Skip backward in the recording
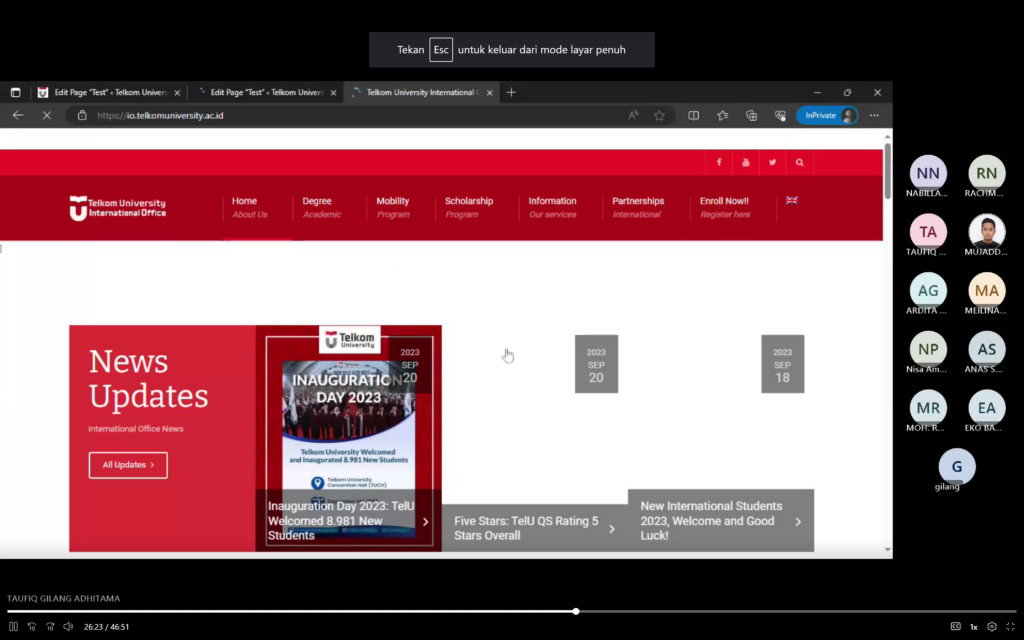1024x640 pixels. pyautogui.click(x=32, y=626)
